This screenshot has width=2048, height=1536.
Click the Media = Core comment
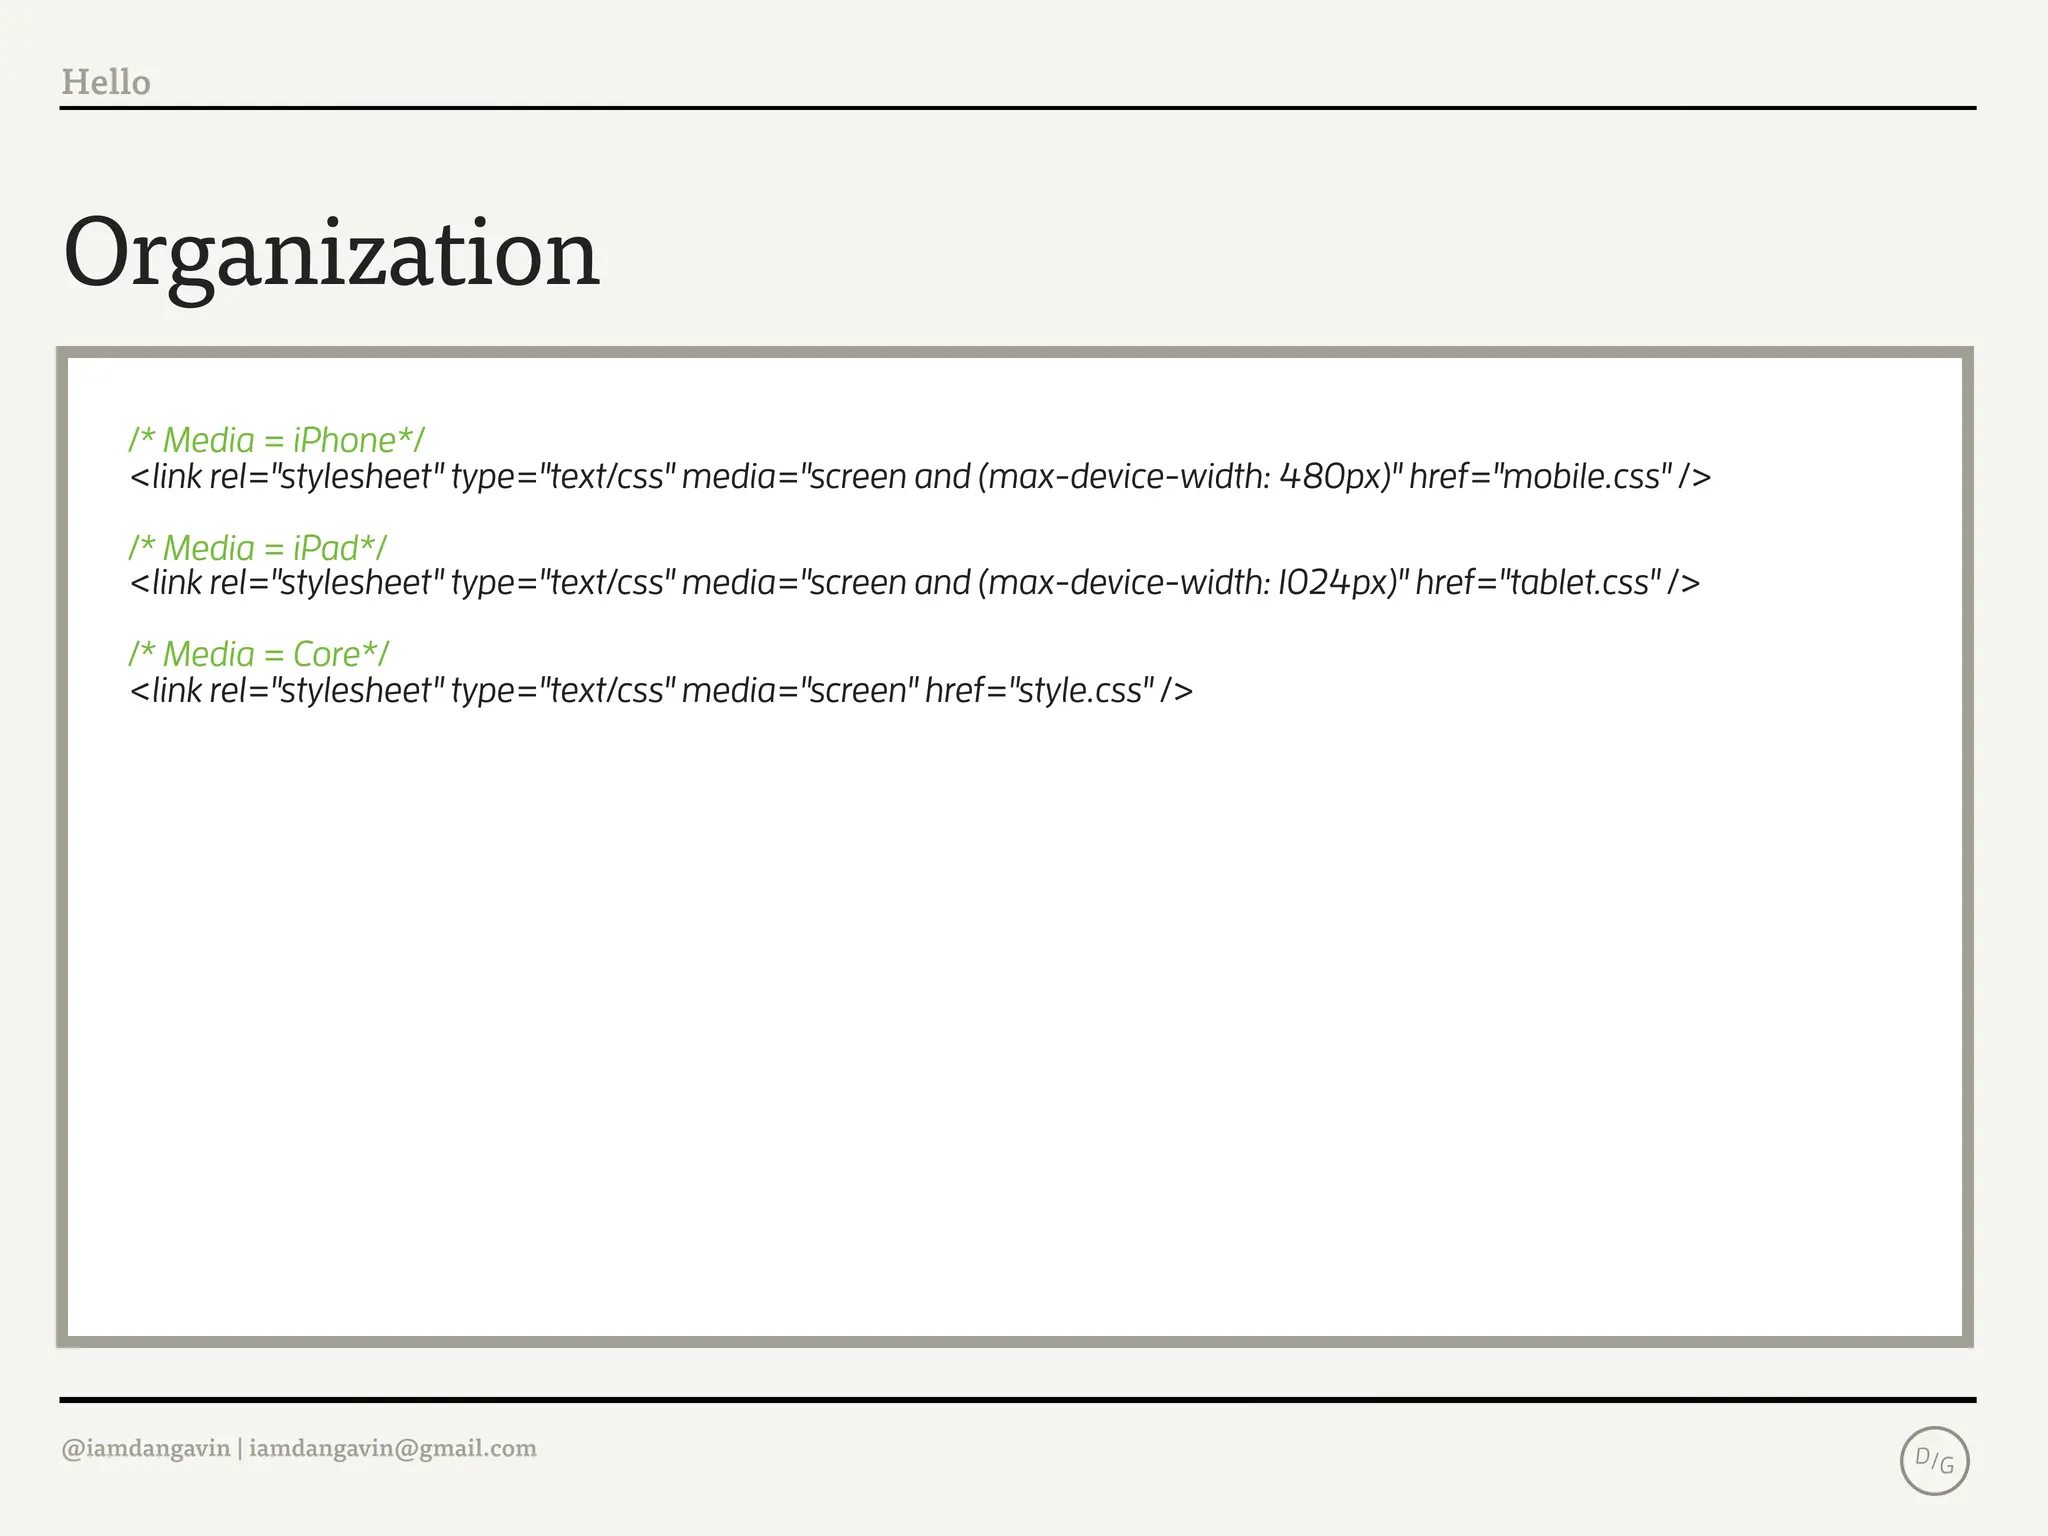(x=258, y=654)
